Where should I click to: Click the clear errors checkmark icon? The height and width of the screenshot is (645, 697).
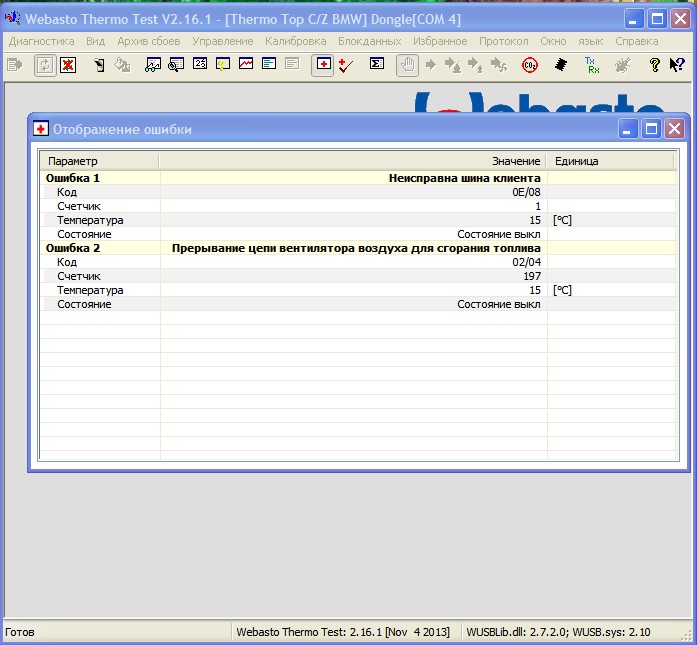pos(345,65)
